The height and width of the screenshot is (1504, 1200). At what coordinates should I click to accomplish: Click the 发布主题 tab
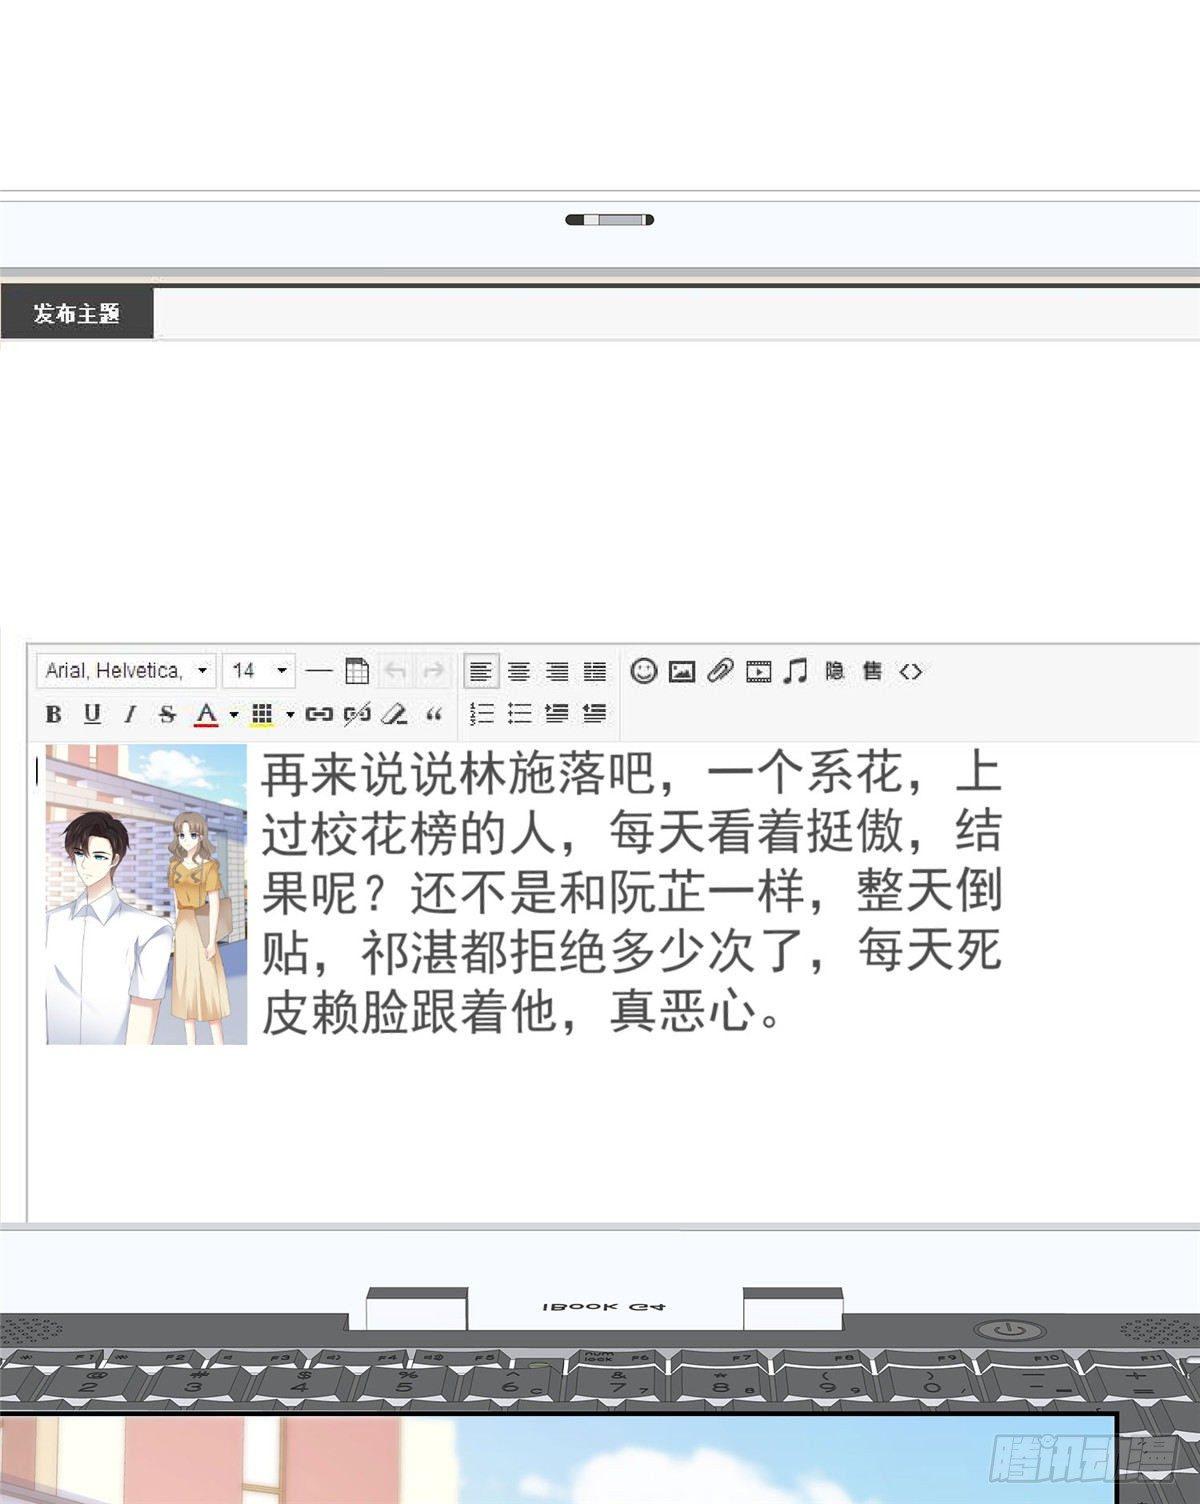coord(77,313)
